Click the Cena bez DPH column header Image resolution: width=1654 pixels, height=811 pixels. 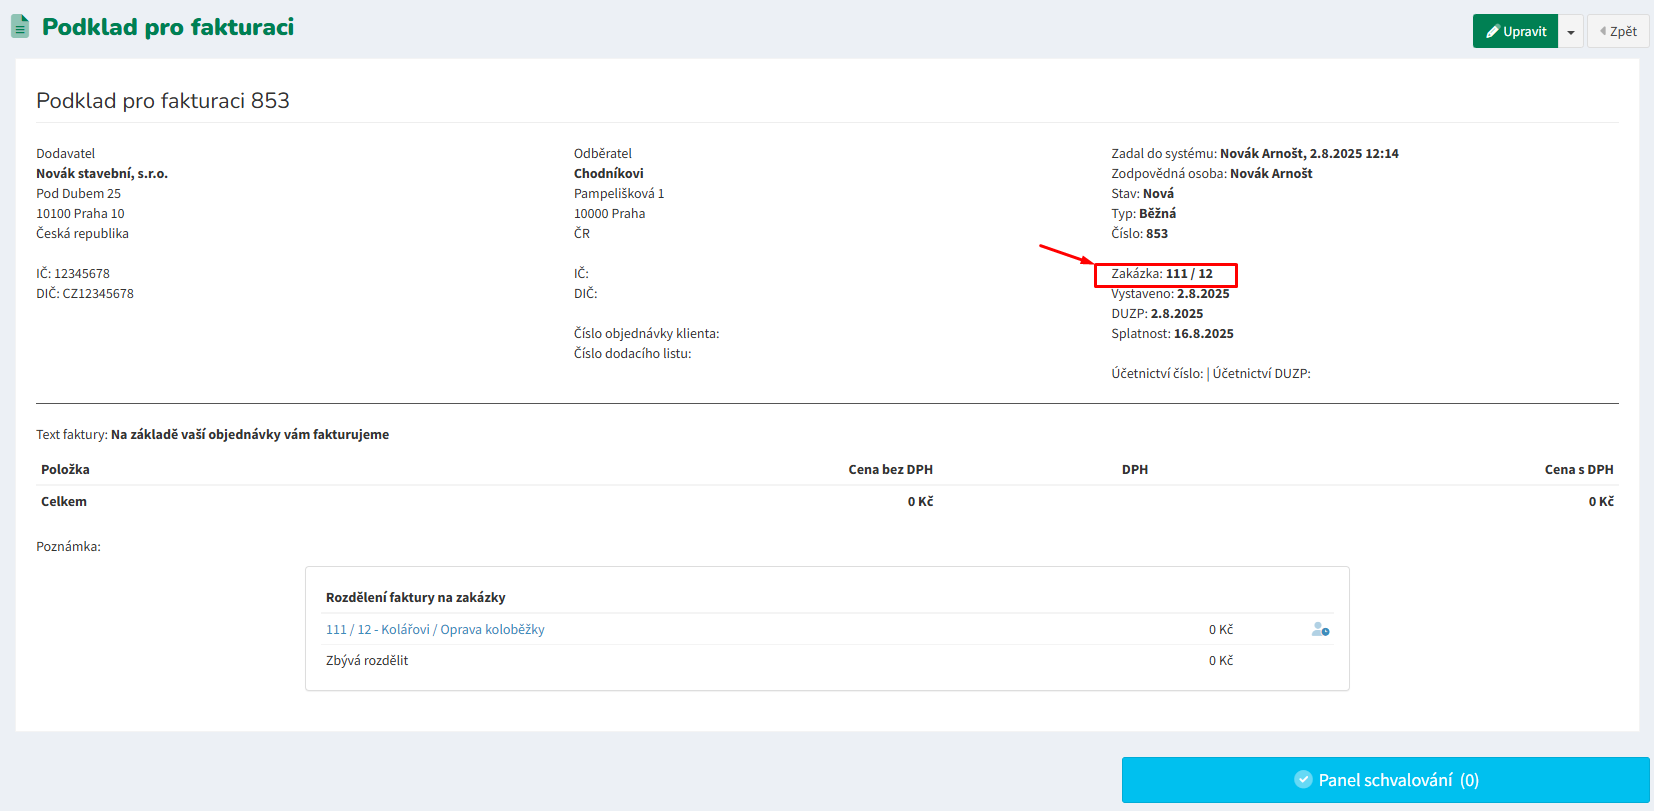coord(890,470)
